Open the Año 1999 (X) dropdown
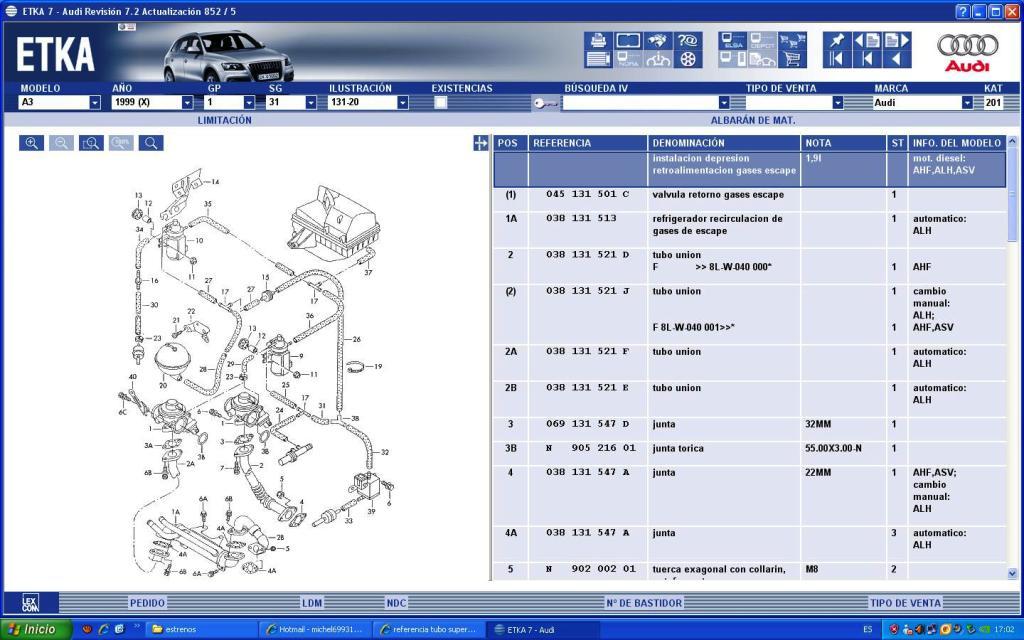The height and width of the screenshot is (640, 1024). click(187, 103)
